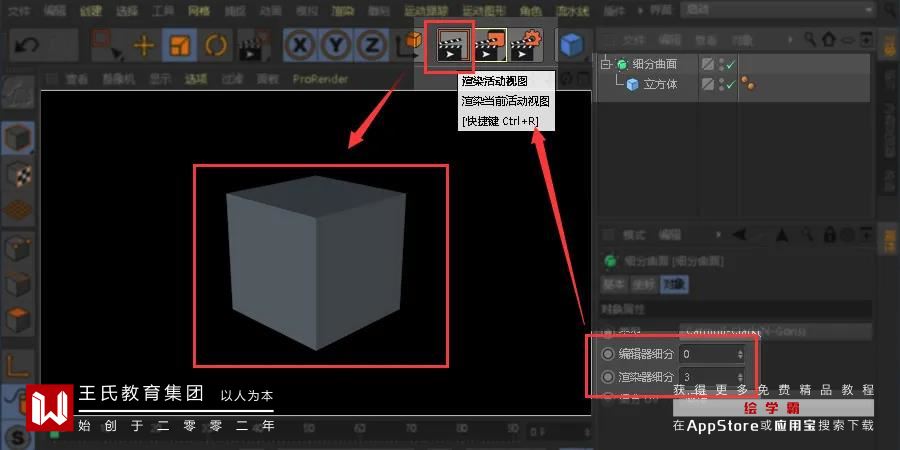Open the 编辑 menu in Object Manager

669,40
